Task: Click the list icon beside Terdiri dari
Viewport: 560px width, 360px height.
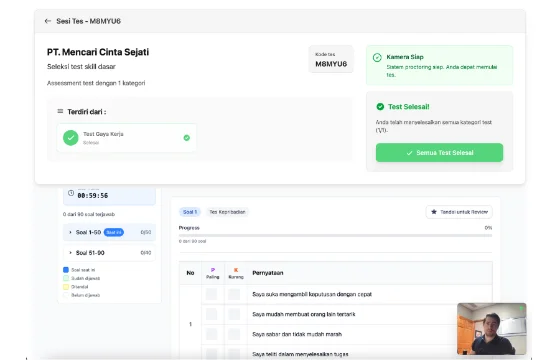Action: point(60,111)
